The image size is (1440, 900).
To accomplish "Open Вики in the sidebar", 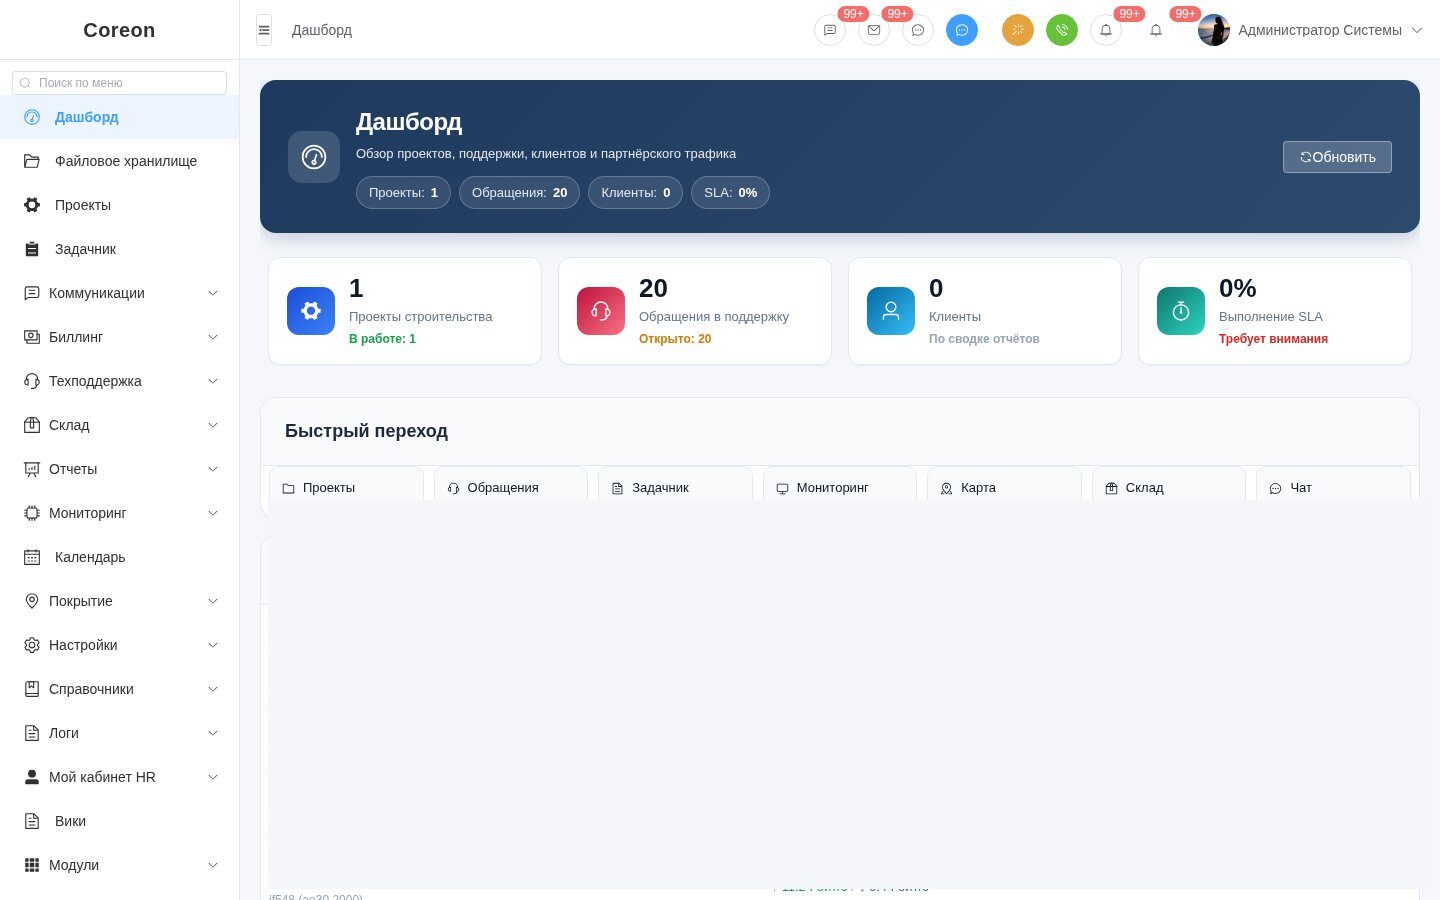I will click(x=119, y=821).
